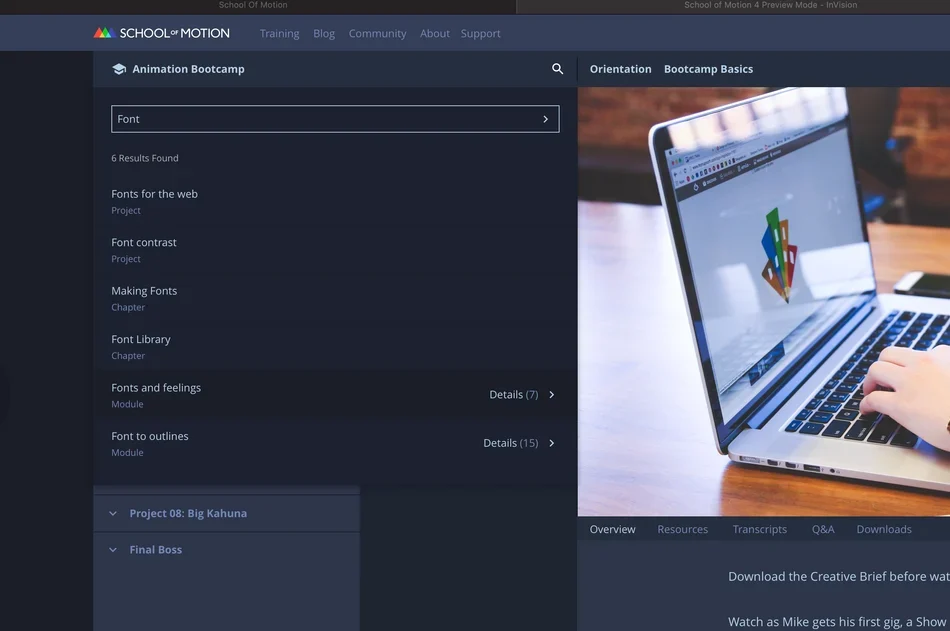Open the Q&A tab
The image size is (950, 631).
pyautogui.click(x=823, y=529)
